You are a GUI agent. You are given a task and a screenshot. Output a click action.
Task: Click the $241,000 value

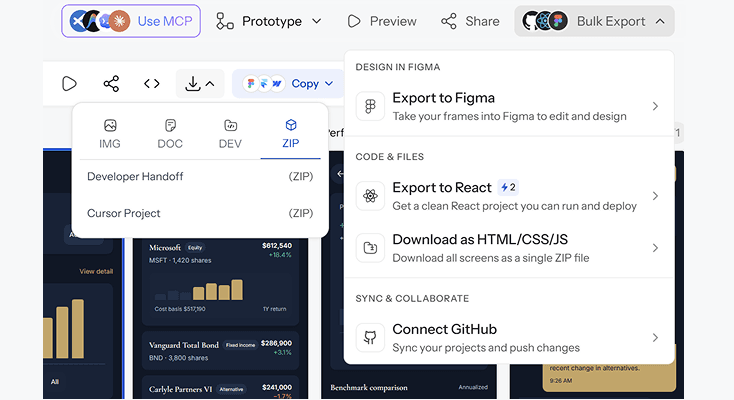[277, 387]
